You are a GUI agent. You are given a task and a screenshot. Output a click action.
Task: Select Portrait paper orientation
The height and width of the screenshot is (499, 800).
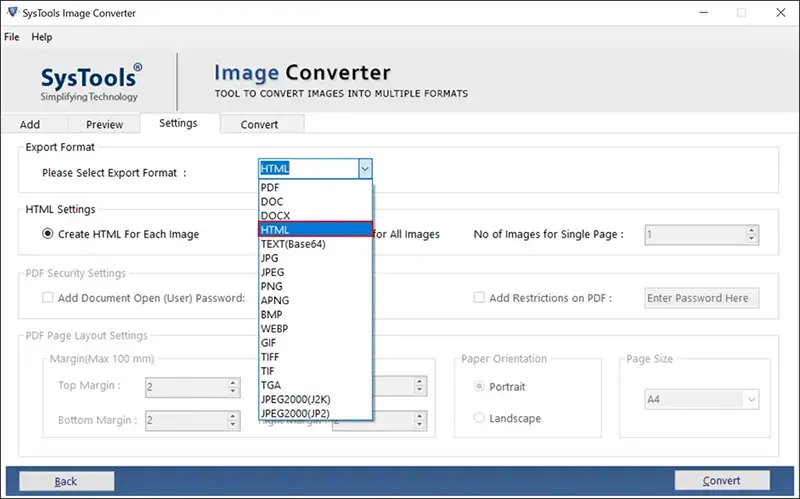[x=479, y=386]
